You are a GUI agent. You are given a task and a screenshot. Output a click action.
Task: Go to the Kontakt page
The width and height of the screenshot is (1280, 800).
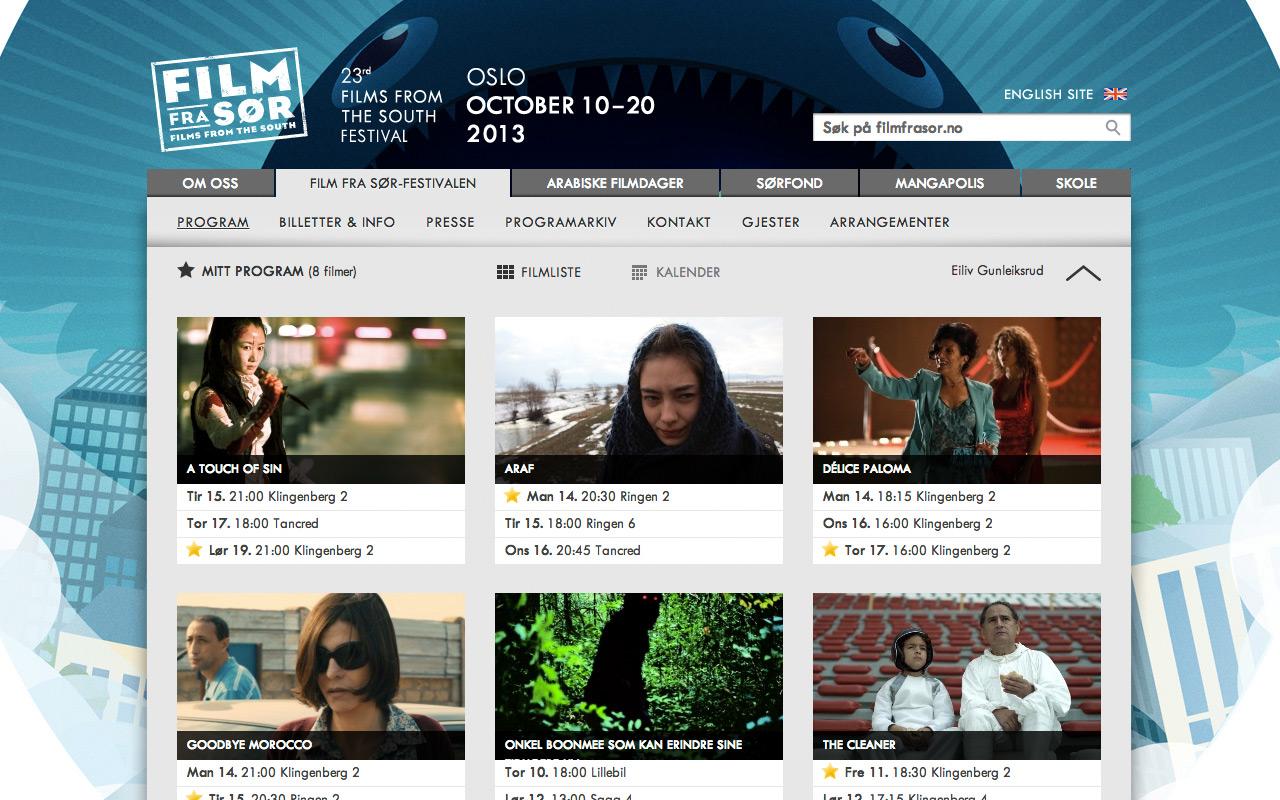(679, 222)
